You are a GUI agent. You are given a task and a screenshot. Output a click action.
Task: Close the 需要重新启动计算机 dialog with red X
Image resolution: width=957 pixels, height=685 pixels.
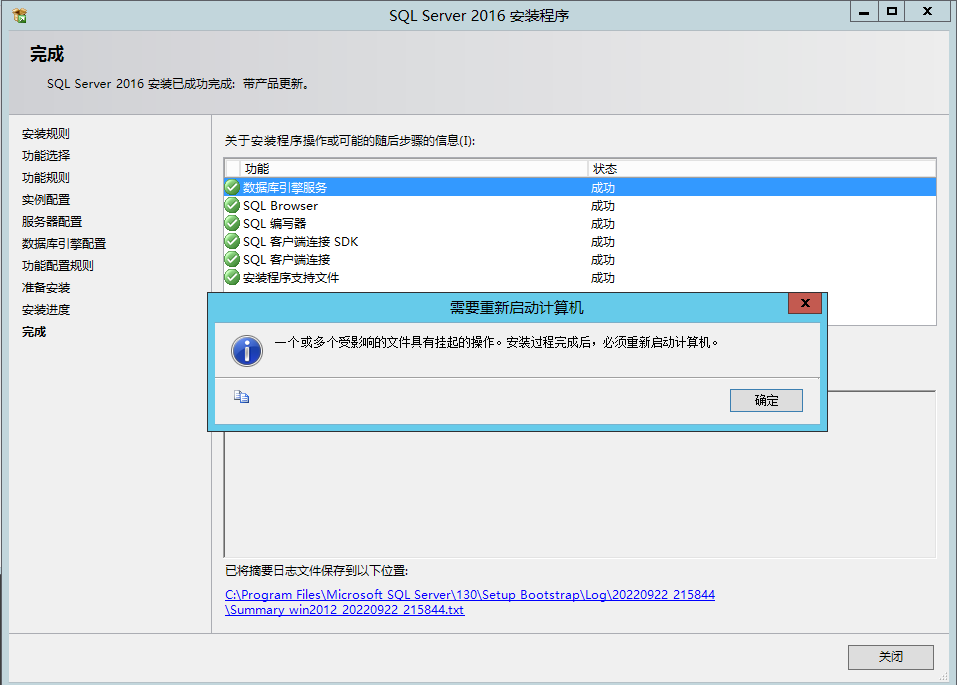point(804,303)
